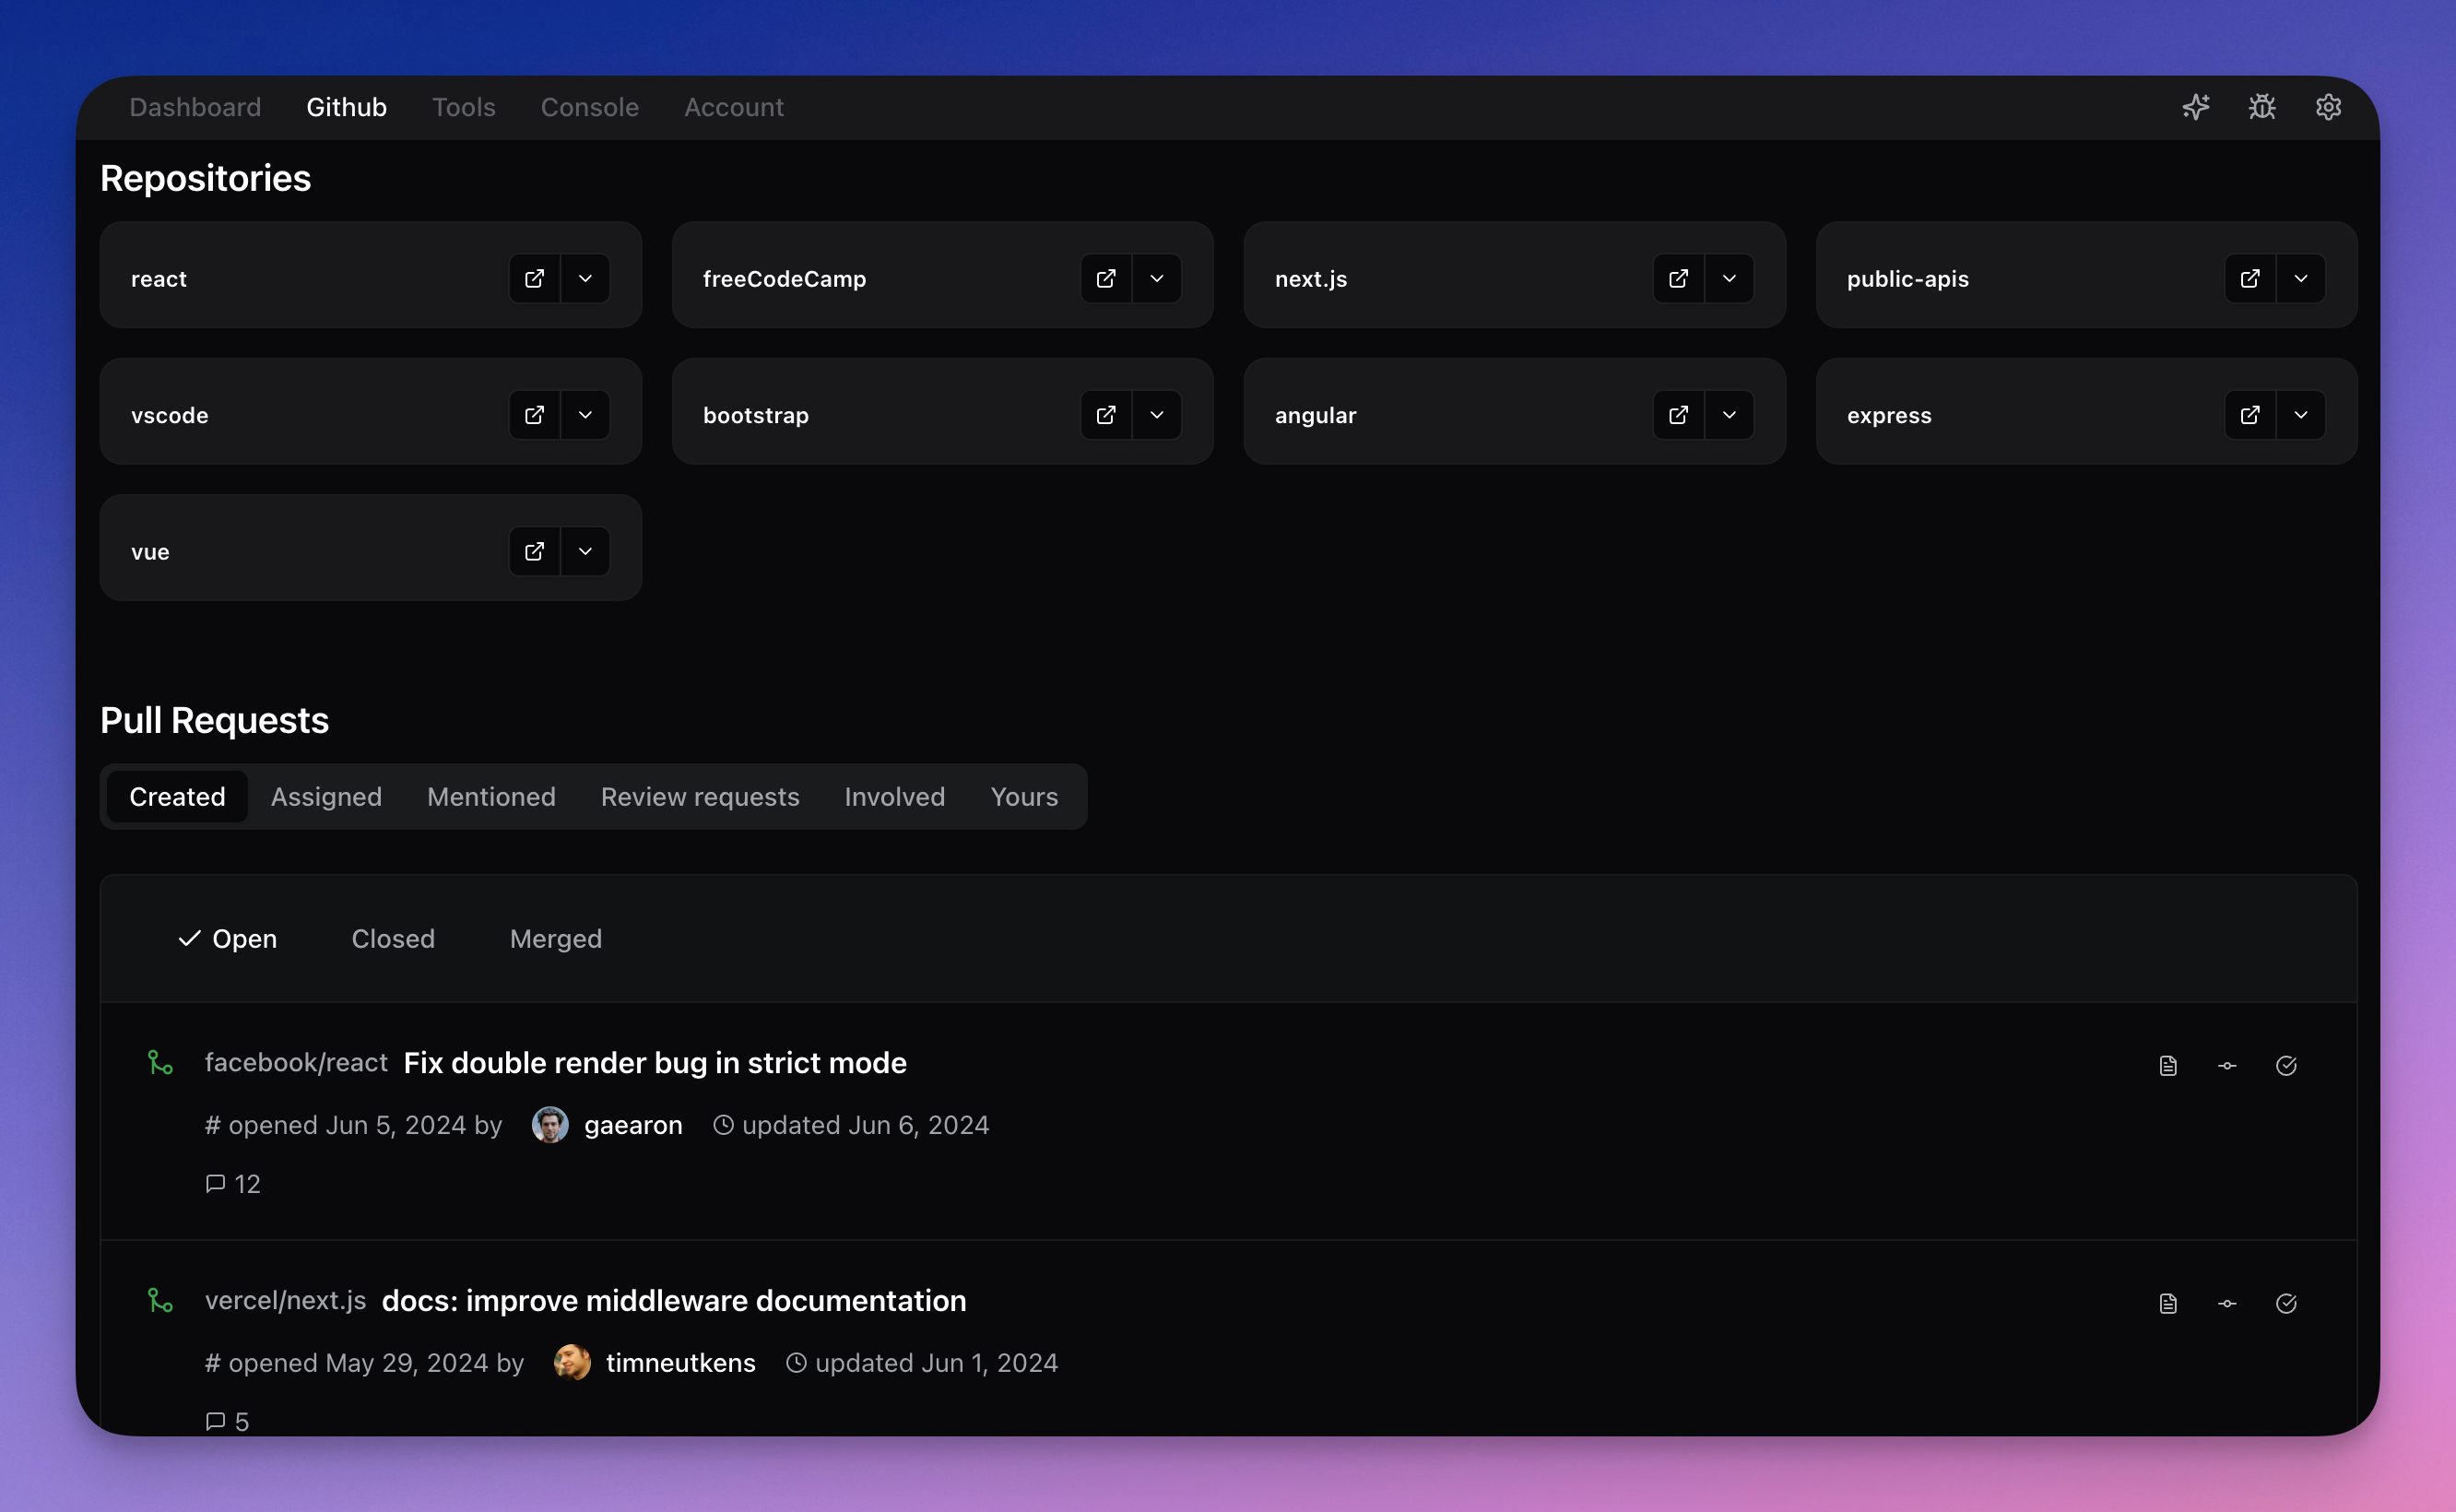Click the comment icon with 5 comments

click(x=215, y=1422)
